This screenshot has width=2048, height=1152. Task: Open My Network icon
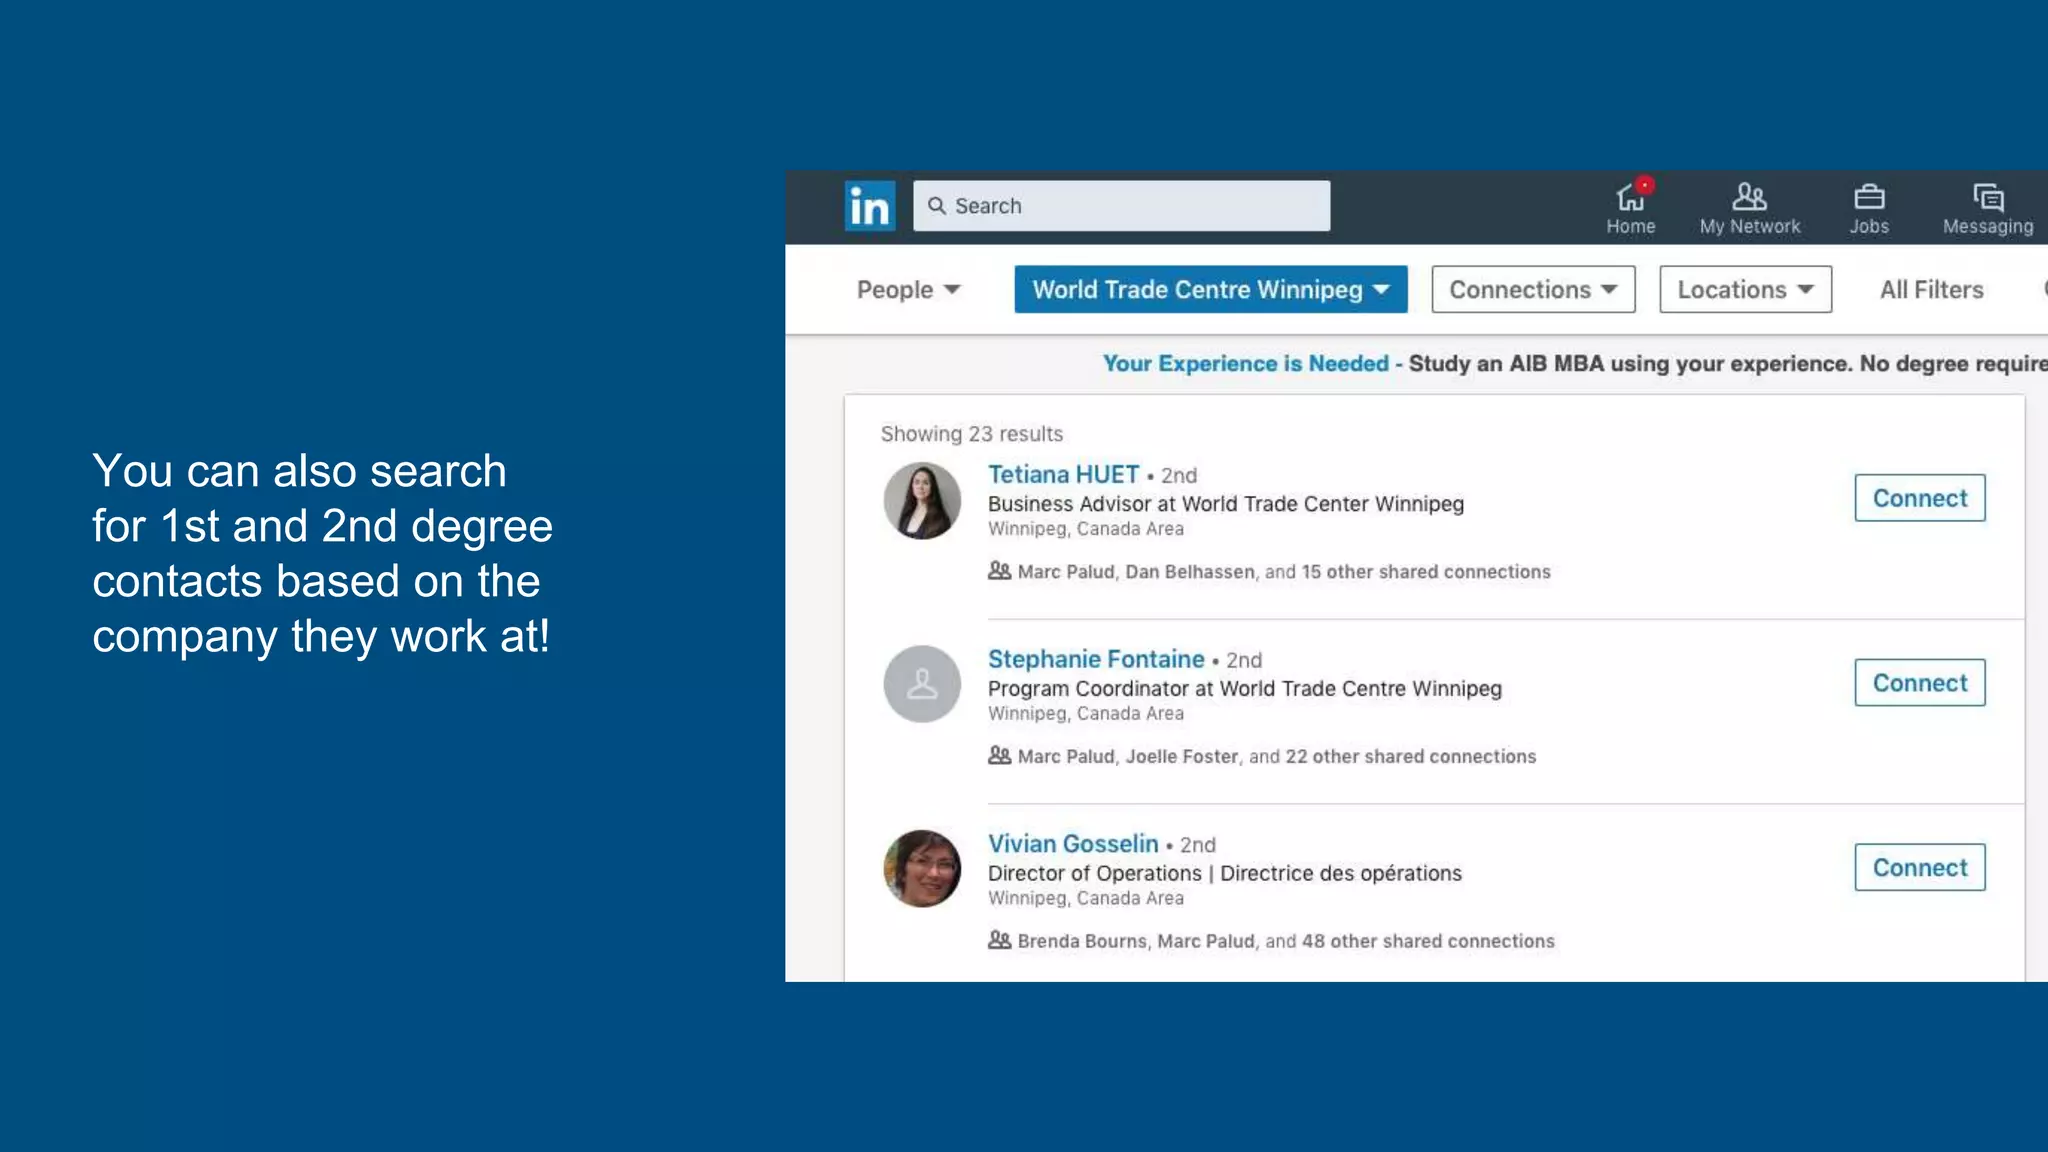tap(1749, 208)
